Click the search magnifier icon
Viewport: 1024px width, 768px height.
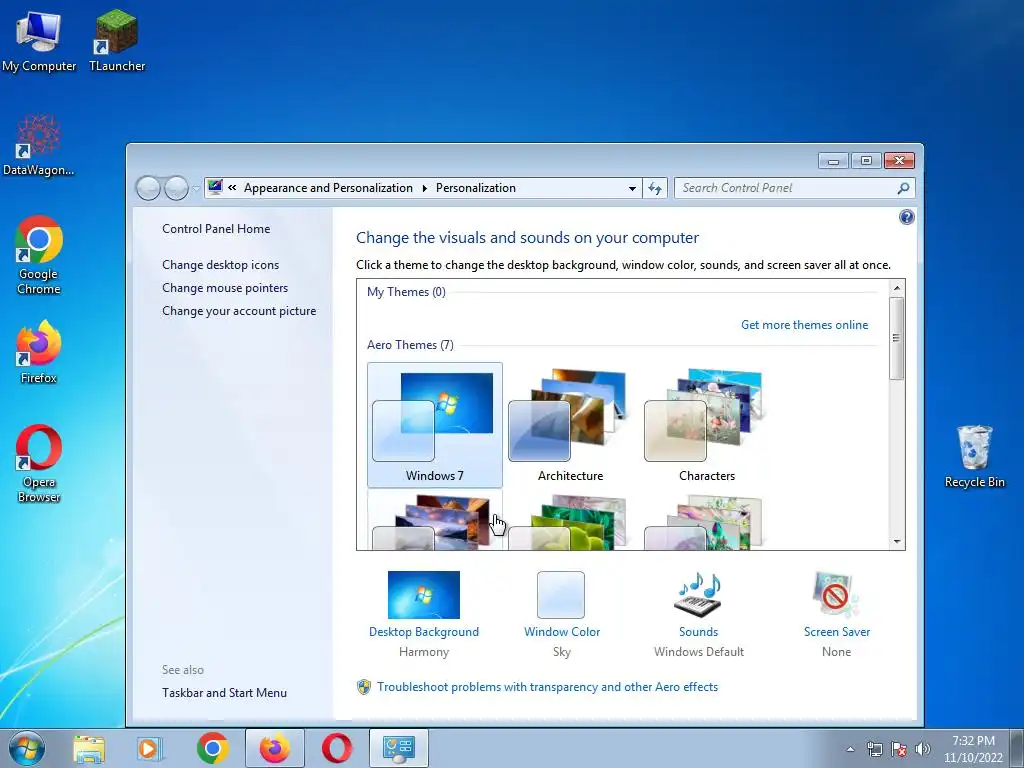click(903, 188)
